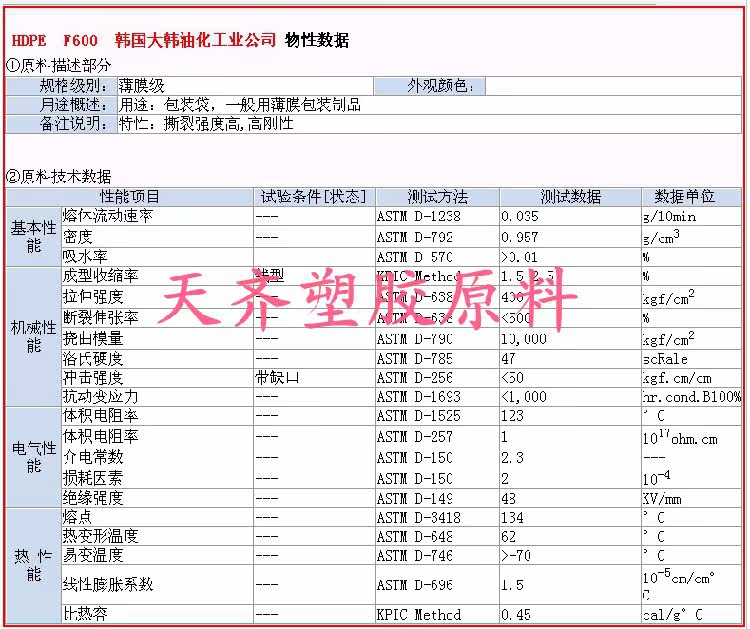The image size is (750, 629).
Task: Select the 熔点 row label
Action: pos(77,517)
